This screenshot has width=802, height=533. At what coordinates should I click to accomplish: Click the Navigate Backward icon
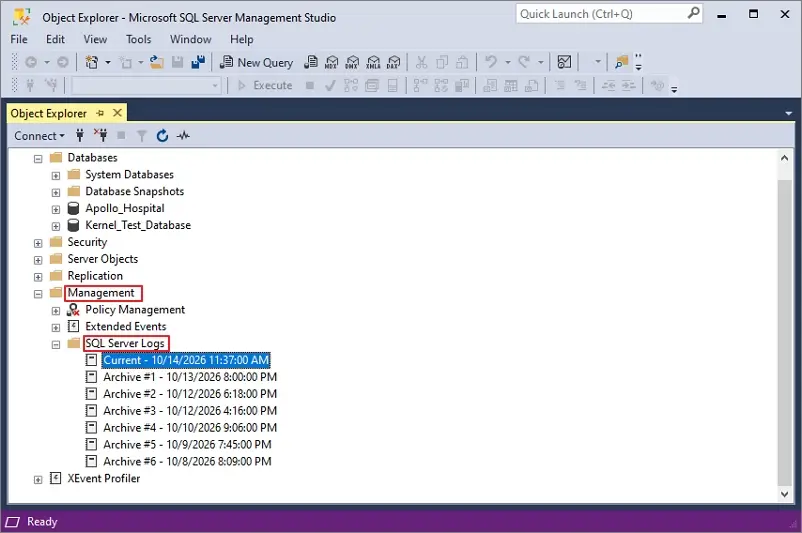click(31, 62)
